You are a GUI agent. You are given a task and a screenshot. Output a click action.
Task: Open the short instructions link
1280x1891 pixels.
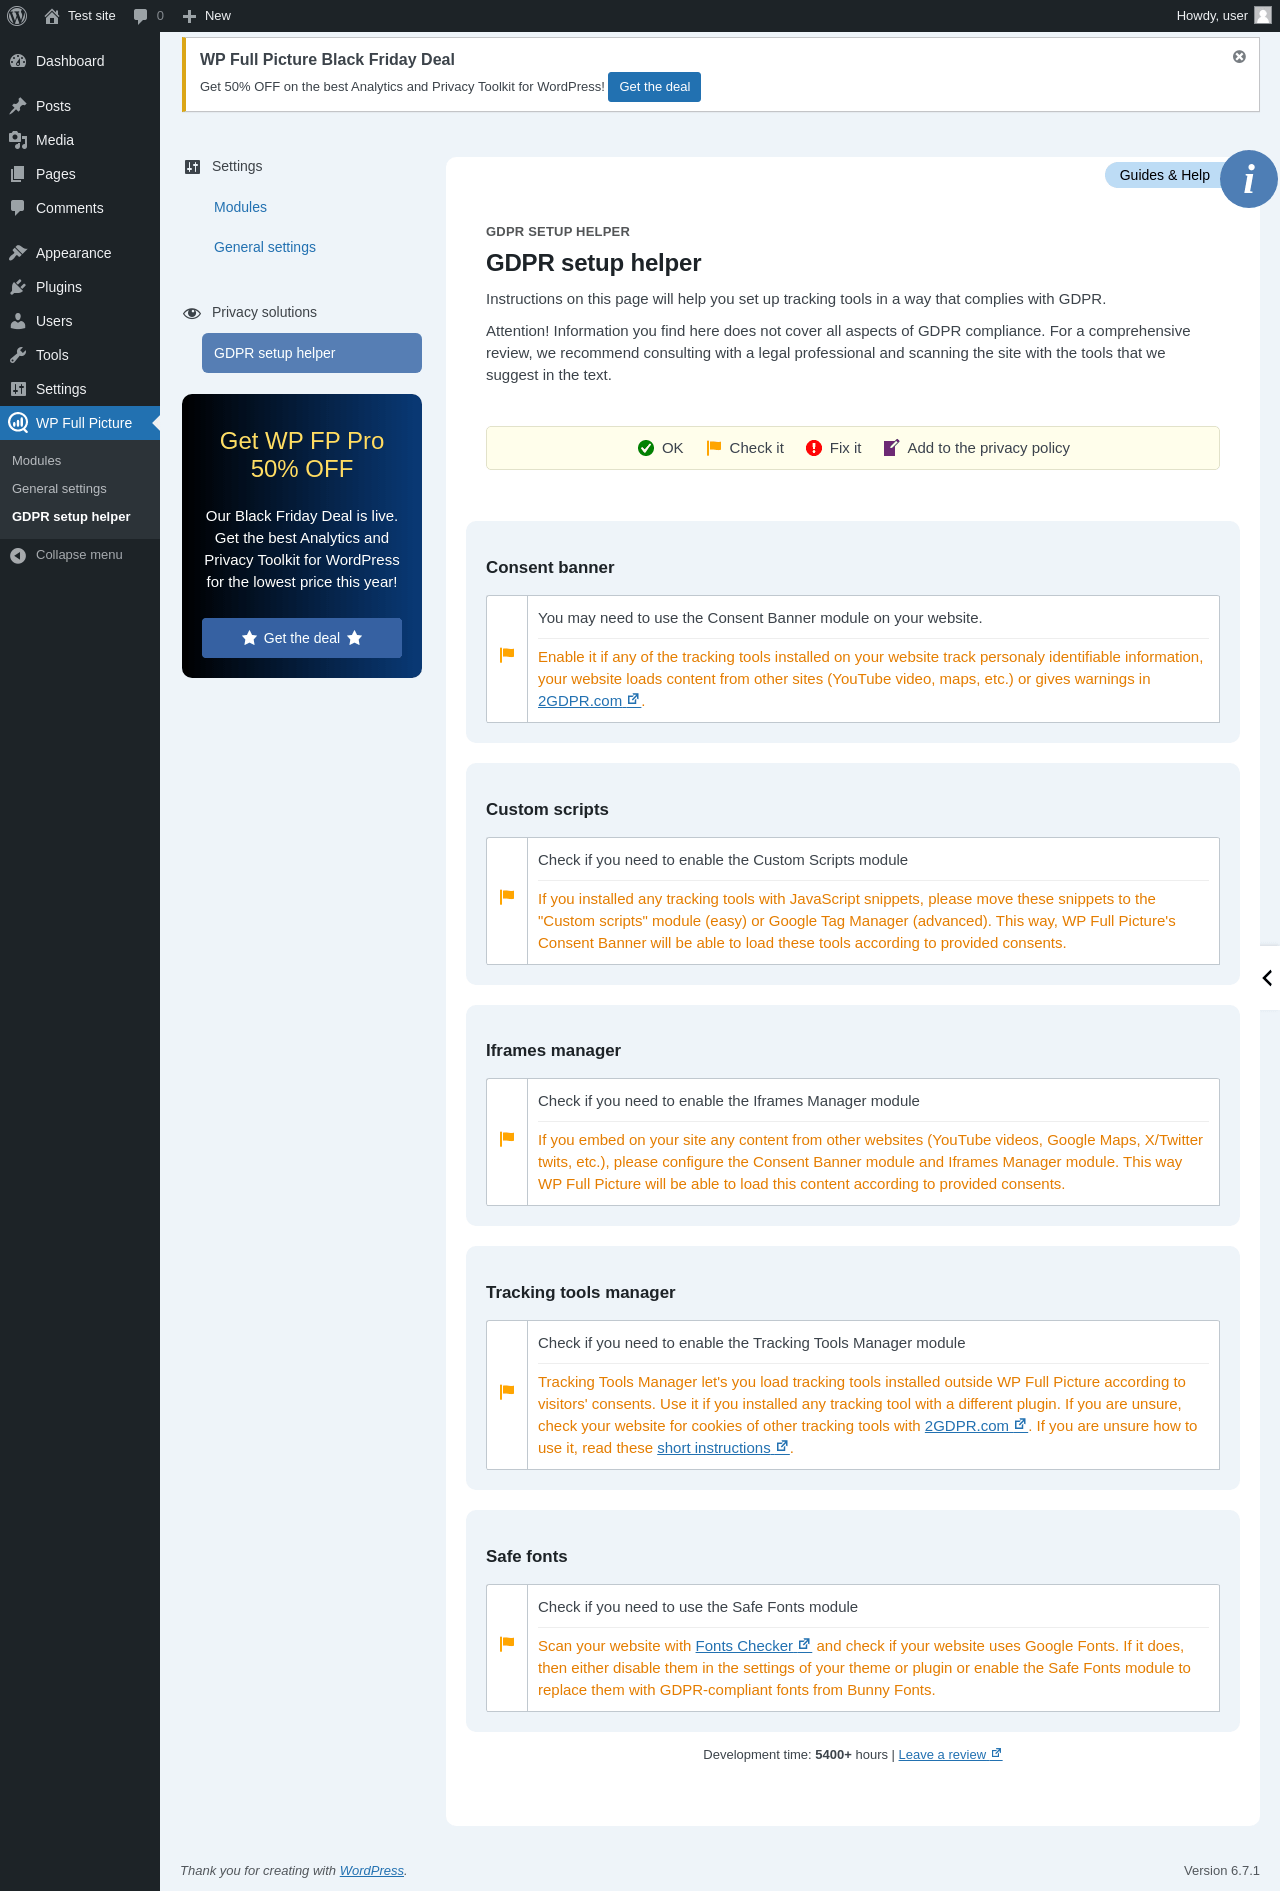pyautogui.click(x=723, y=1448)
